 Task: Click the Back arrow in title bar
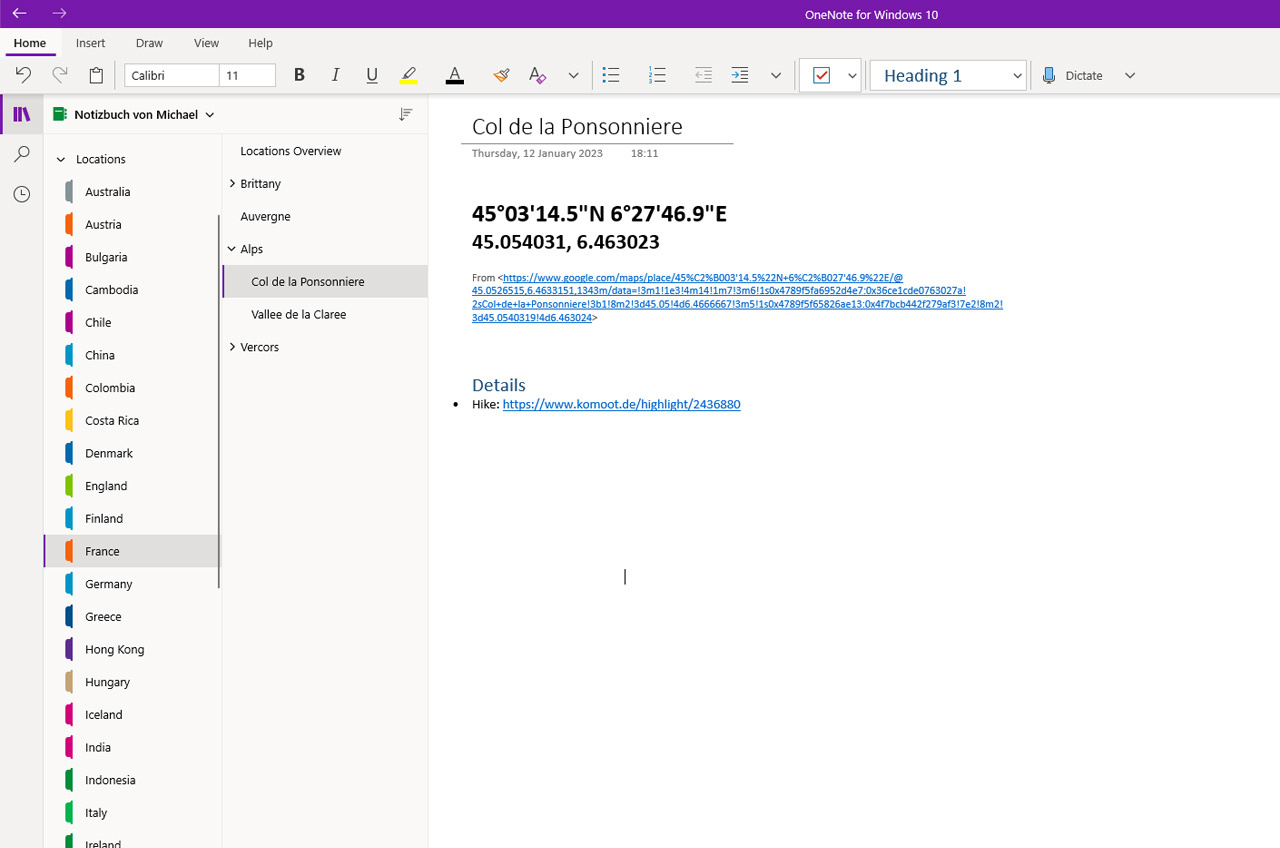click(x=19, y=13)
